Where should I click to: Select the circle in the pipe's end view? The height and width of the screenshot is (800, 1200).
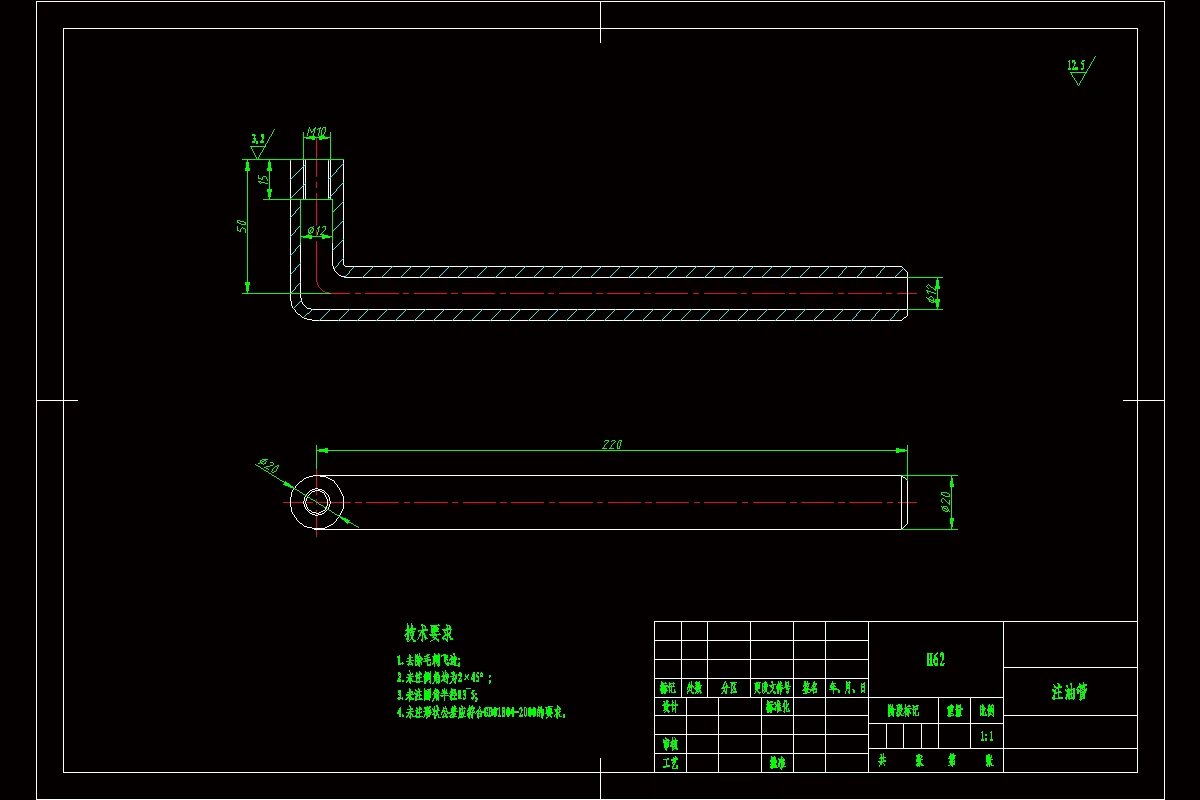(317, 502)
